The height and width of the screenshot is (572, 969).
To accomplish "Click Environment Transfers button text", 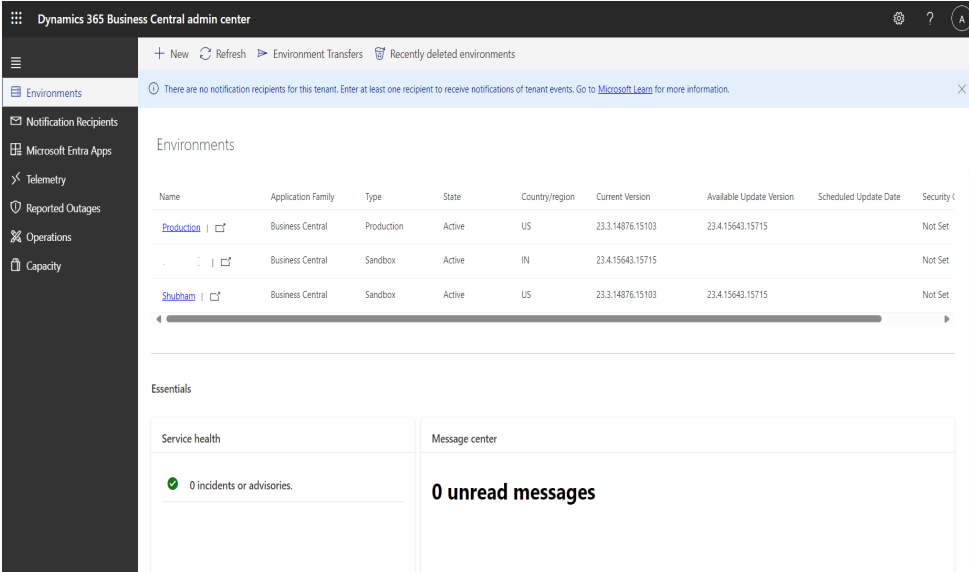I will click(318, 54).
